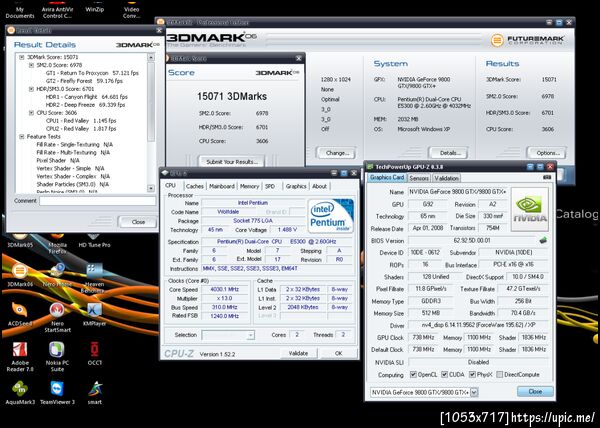Collapse the HDR/SM3.0 Score tree node
The height and width of the screenshot is (428, 600).
[x=31, y=89]
